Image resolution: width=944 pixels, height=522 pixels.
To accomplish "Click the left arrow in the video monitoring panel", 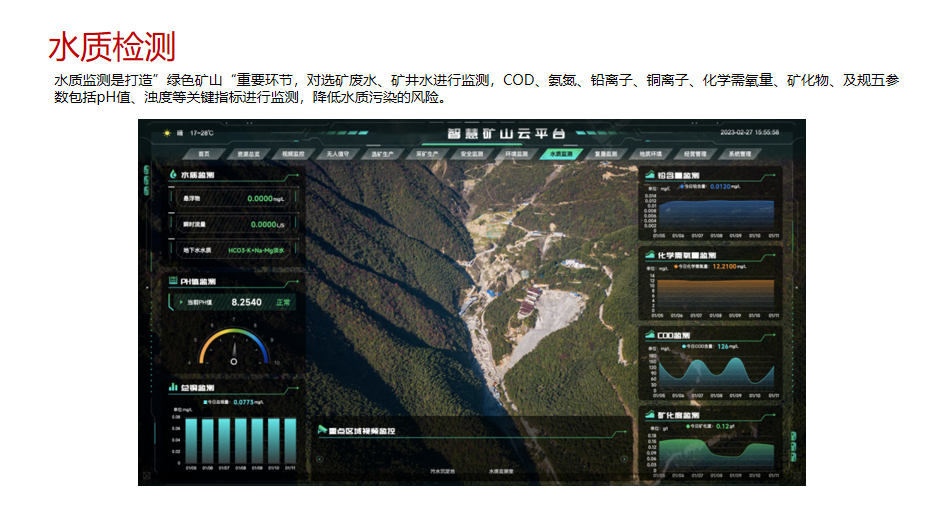I will (320, 459).
